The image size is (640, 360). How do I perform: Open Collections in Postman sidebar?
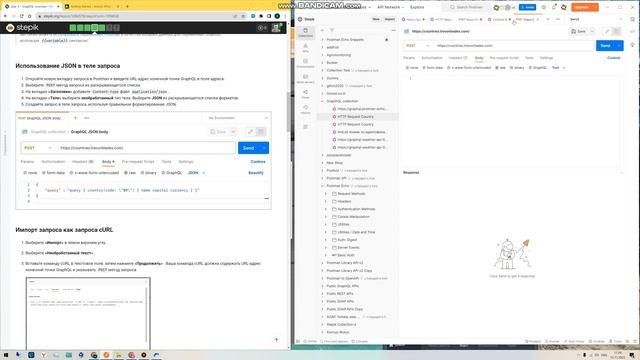click(305, 32)
